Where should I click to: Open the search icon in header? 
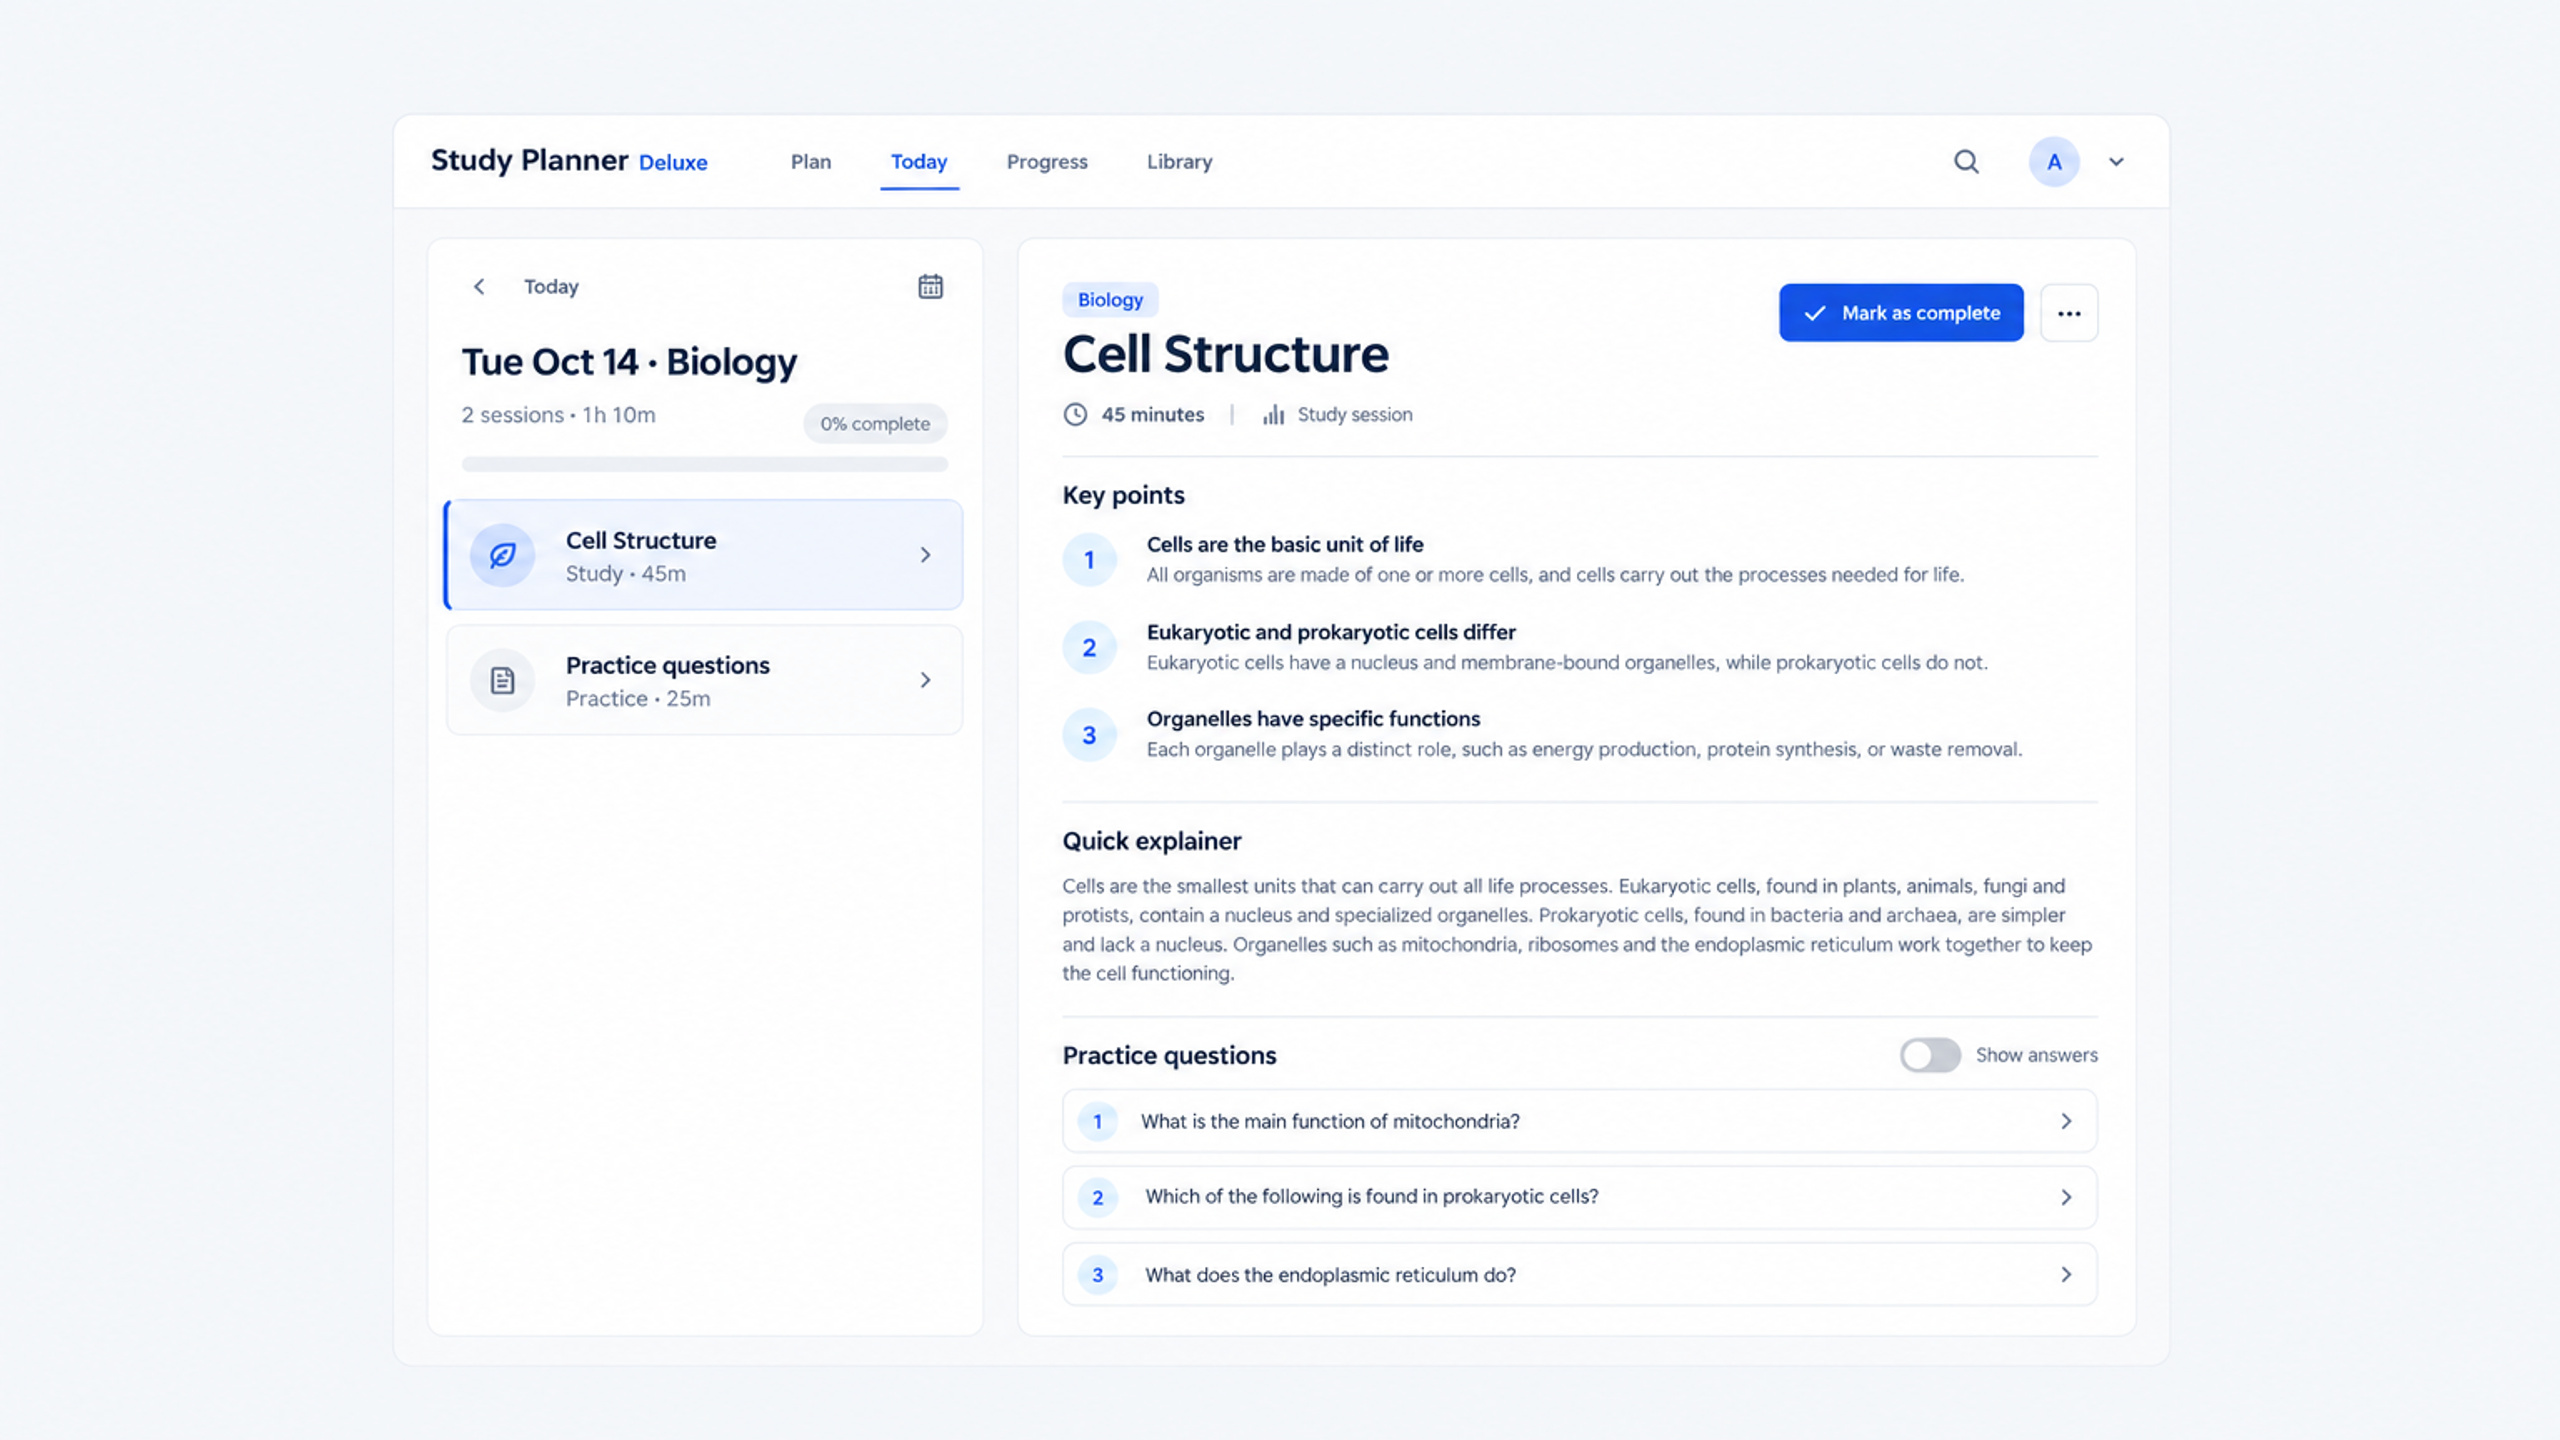point(1966,161)
